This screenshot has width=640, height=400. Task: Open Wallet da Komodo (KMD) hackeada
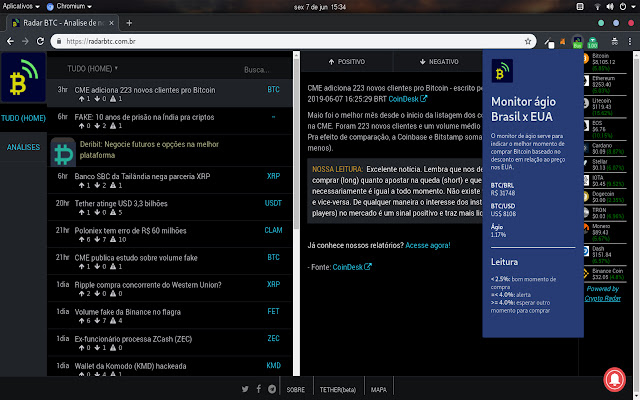[130, 366]
